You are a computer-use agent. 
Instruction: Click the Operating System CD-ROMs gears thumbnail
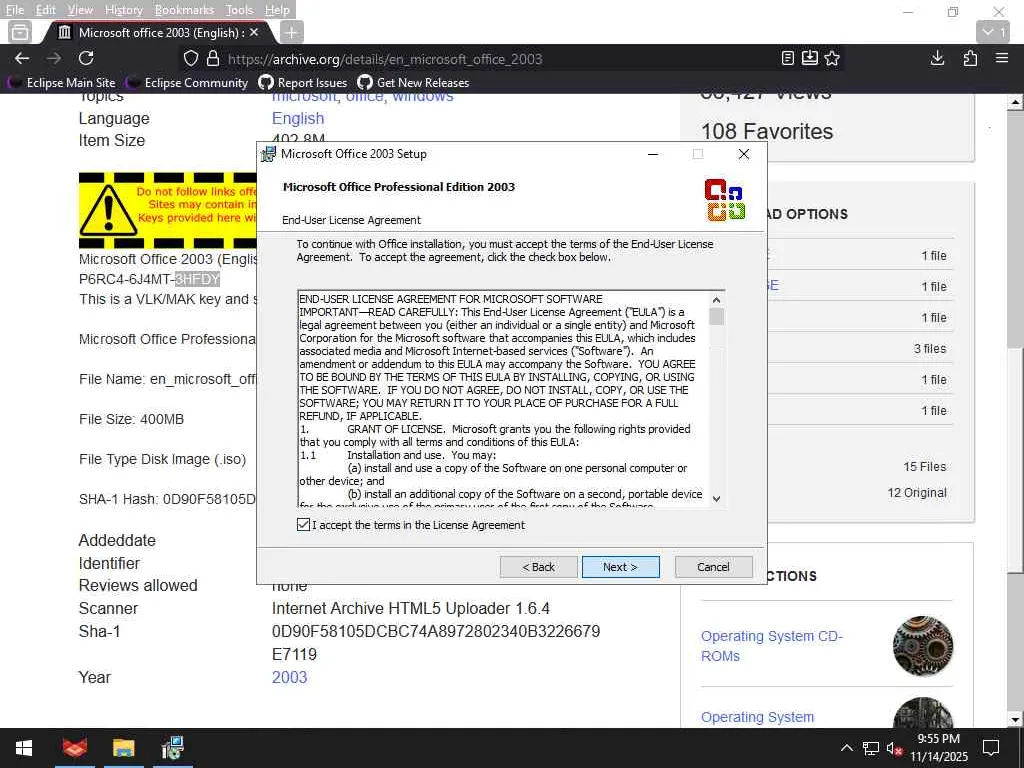tap(923, 646)
